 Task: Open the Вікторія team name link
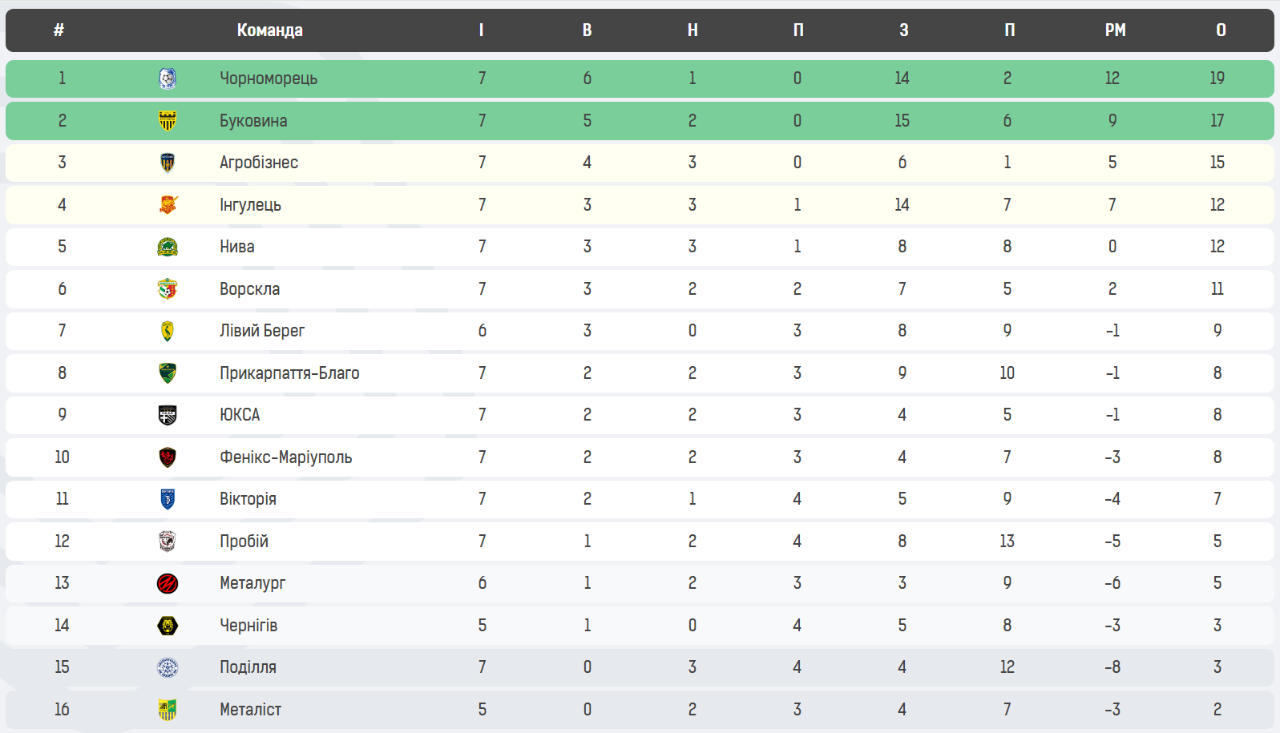pos(248,499)
